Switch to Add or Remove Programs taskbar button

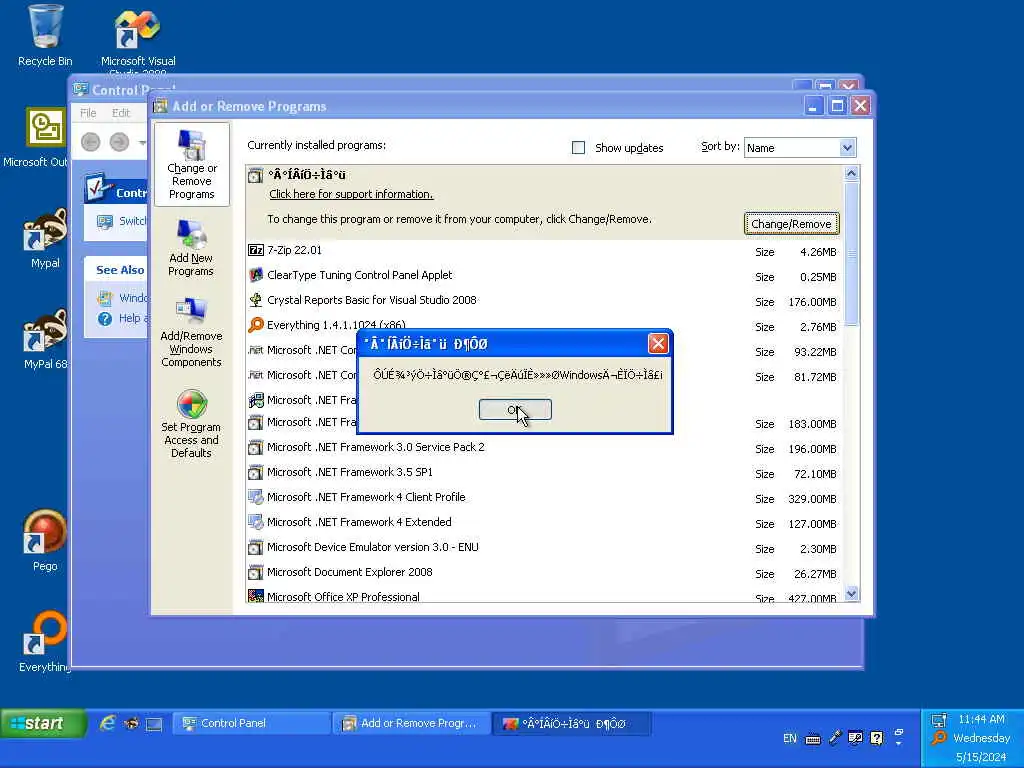tap(411, 724)
